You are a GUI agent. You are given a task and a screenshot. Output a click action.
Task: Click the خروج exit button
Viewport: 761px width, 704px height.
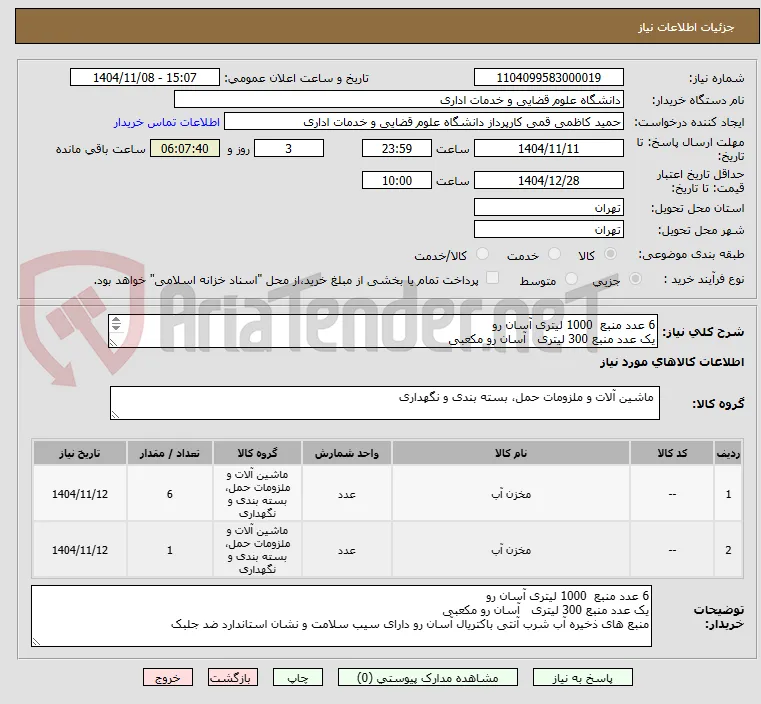(x=168, y=677)
